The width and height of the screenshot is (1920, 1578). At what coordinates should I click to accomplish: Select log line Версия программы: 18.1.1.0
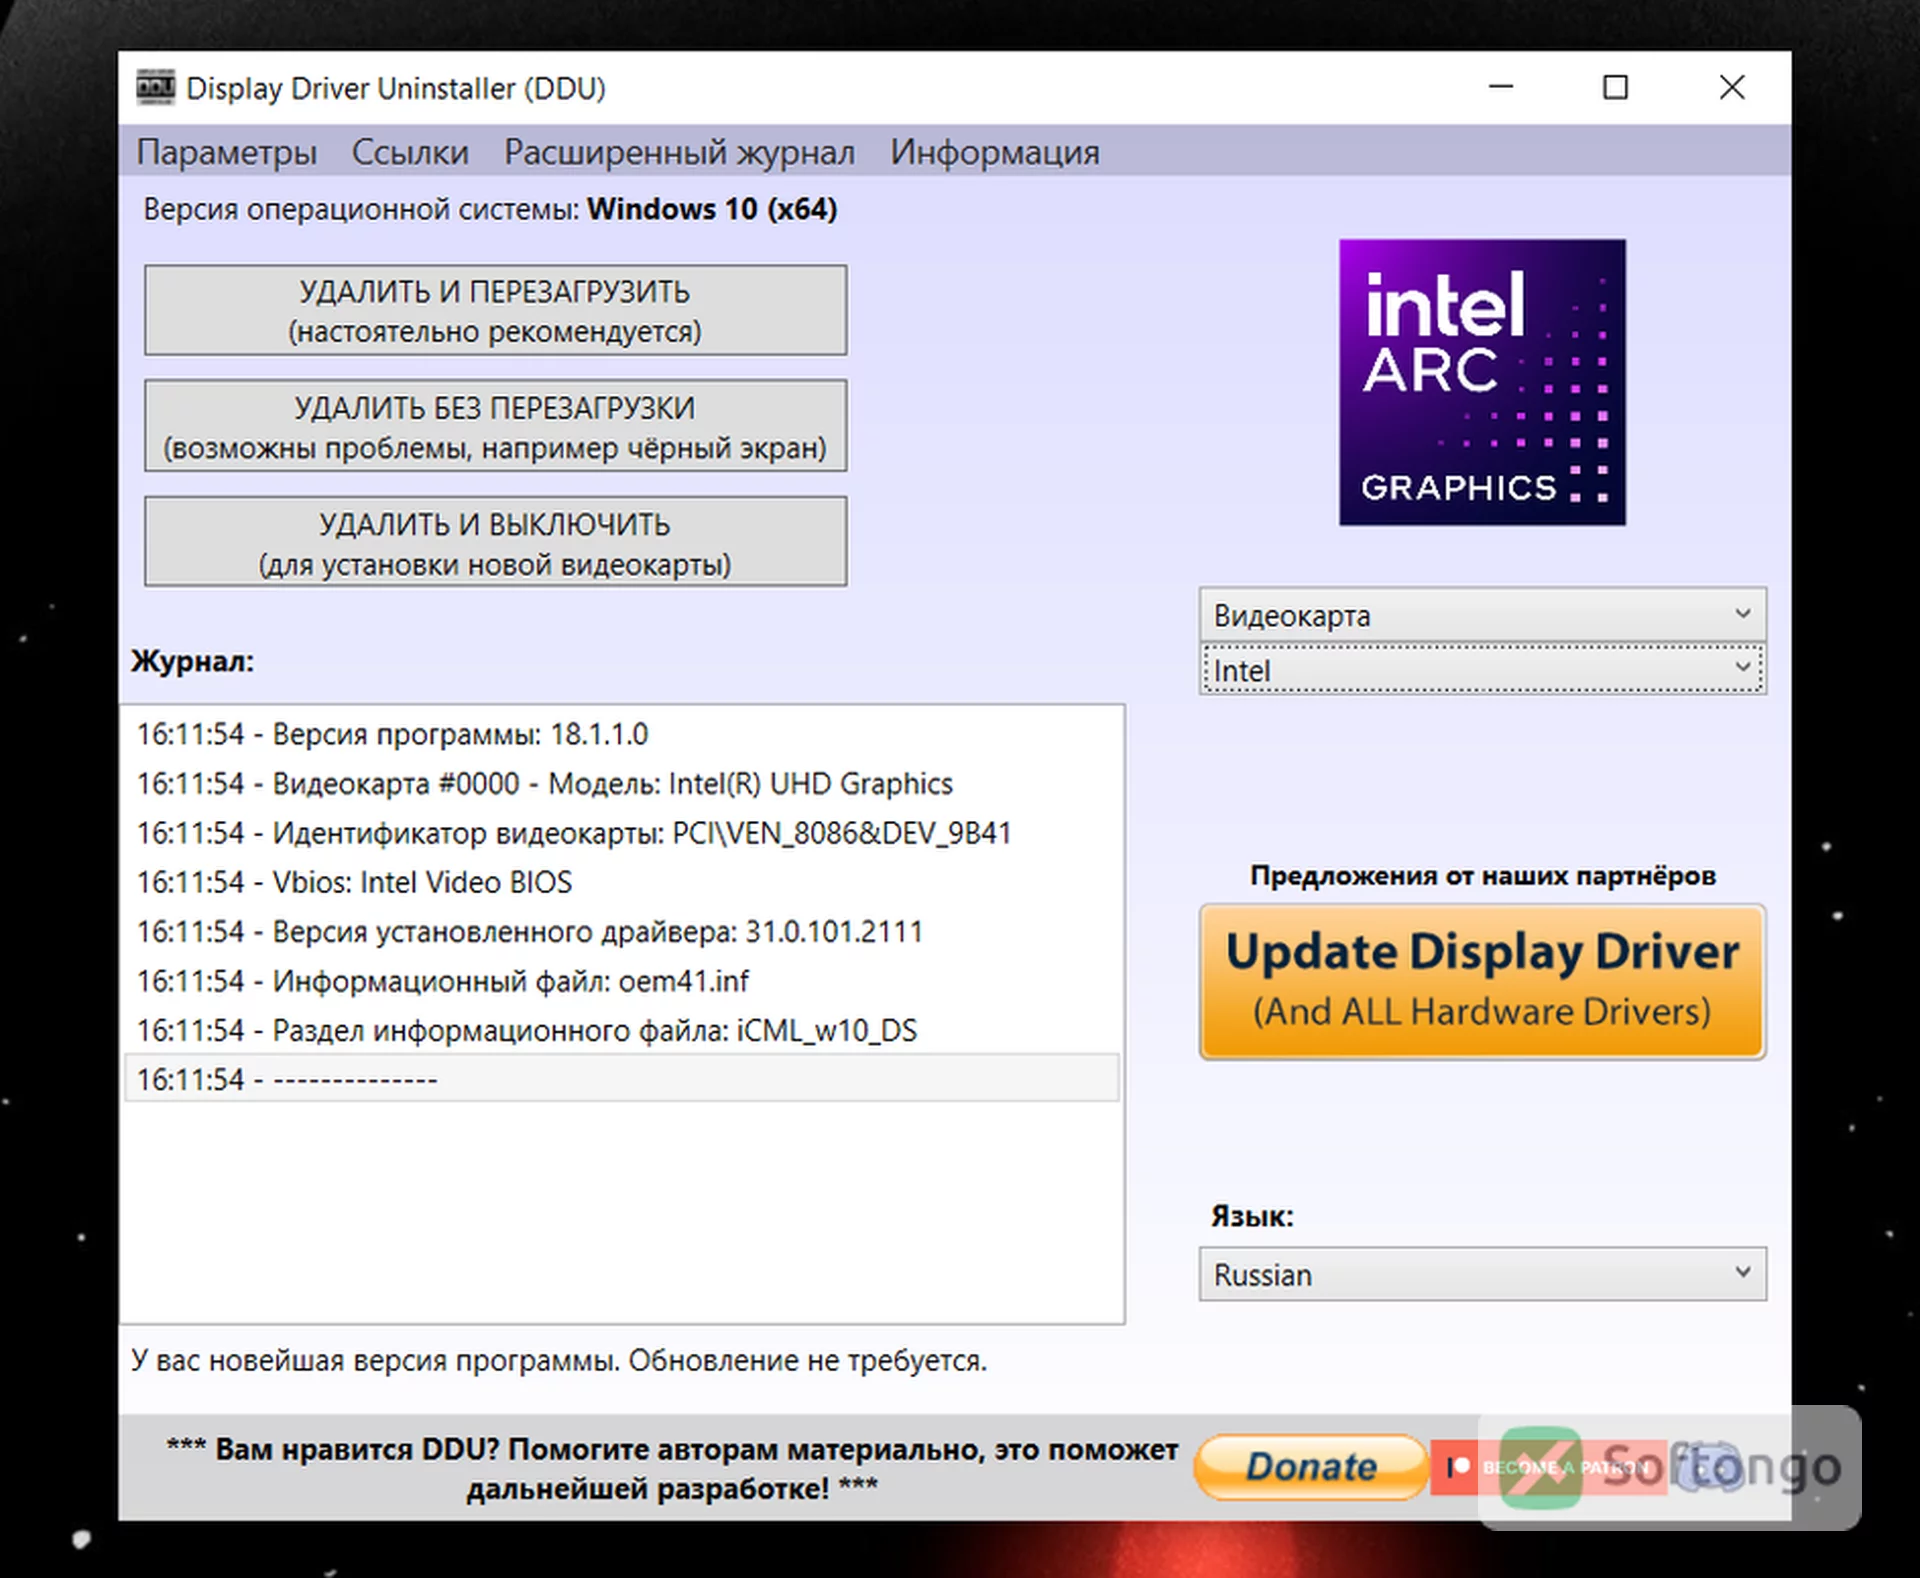pos(621,734)
